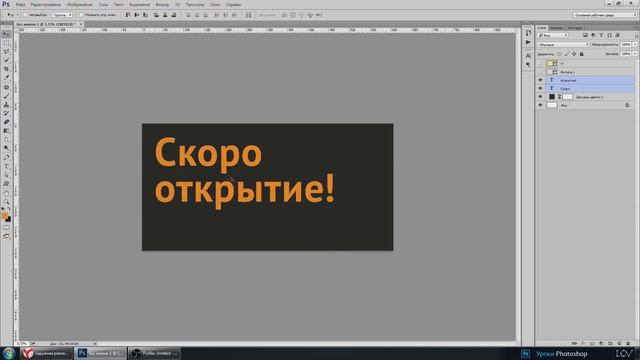This screenshot has height=360, width=640.
Task: Switch to the Контуры tab
Action: pos(575,28)
